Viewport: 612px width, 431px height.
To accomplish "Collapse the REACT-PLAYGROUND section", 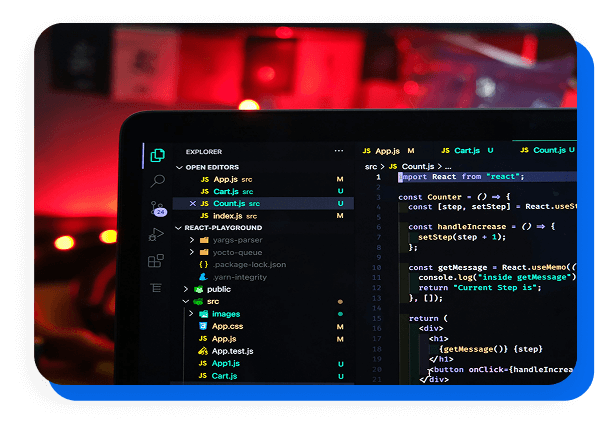I will coord(178,228).
